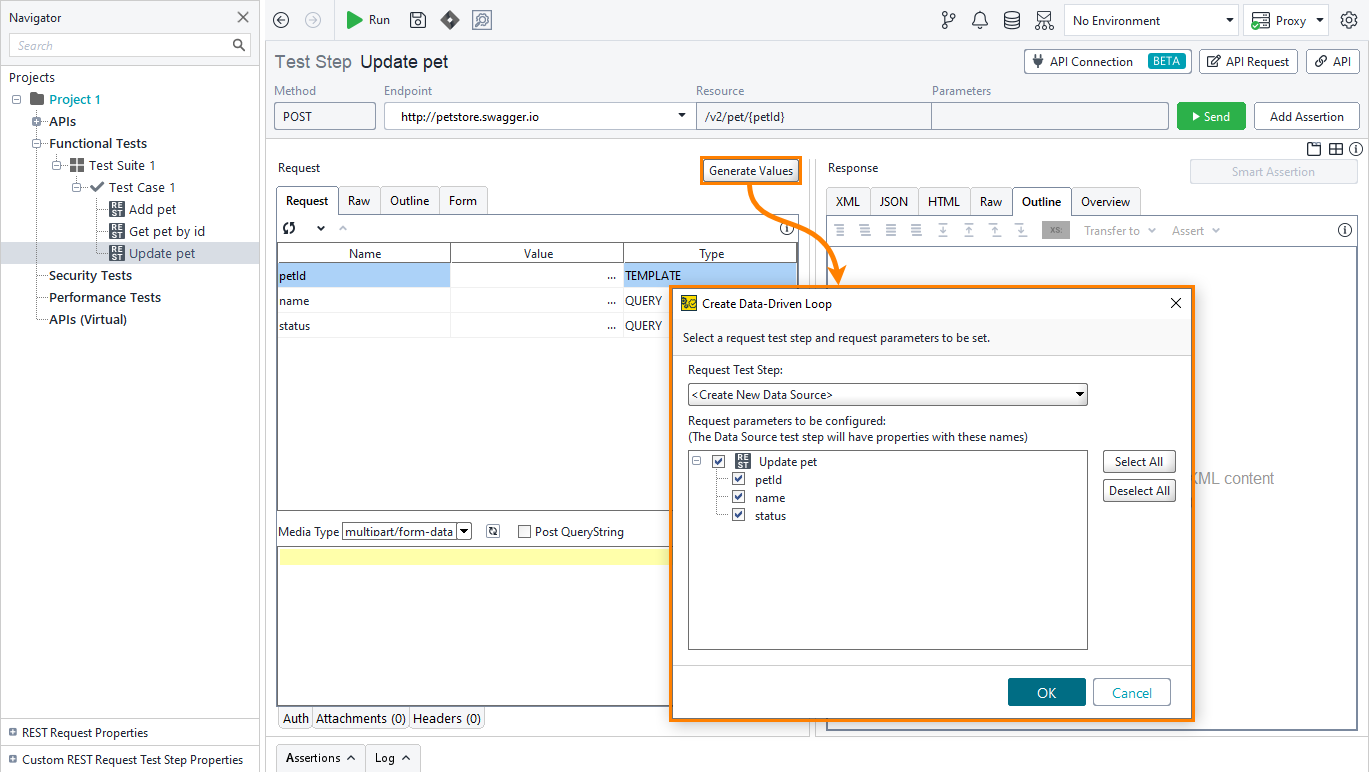Click the database icon in top toolbar
The height and width of the screenshot is (772, 1369).
click(x=1012, y=20)
